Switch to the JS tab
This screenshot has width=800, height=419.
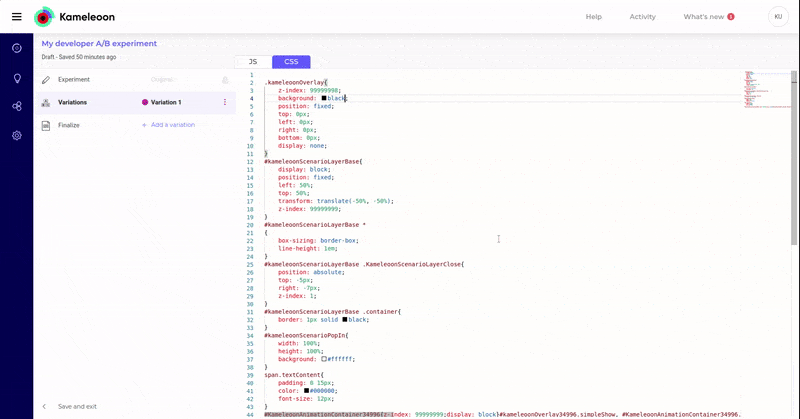click(x=253, y=62)
